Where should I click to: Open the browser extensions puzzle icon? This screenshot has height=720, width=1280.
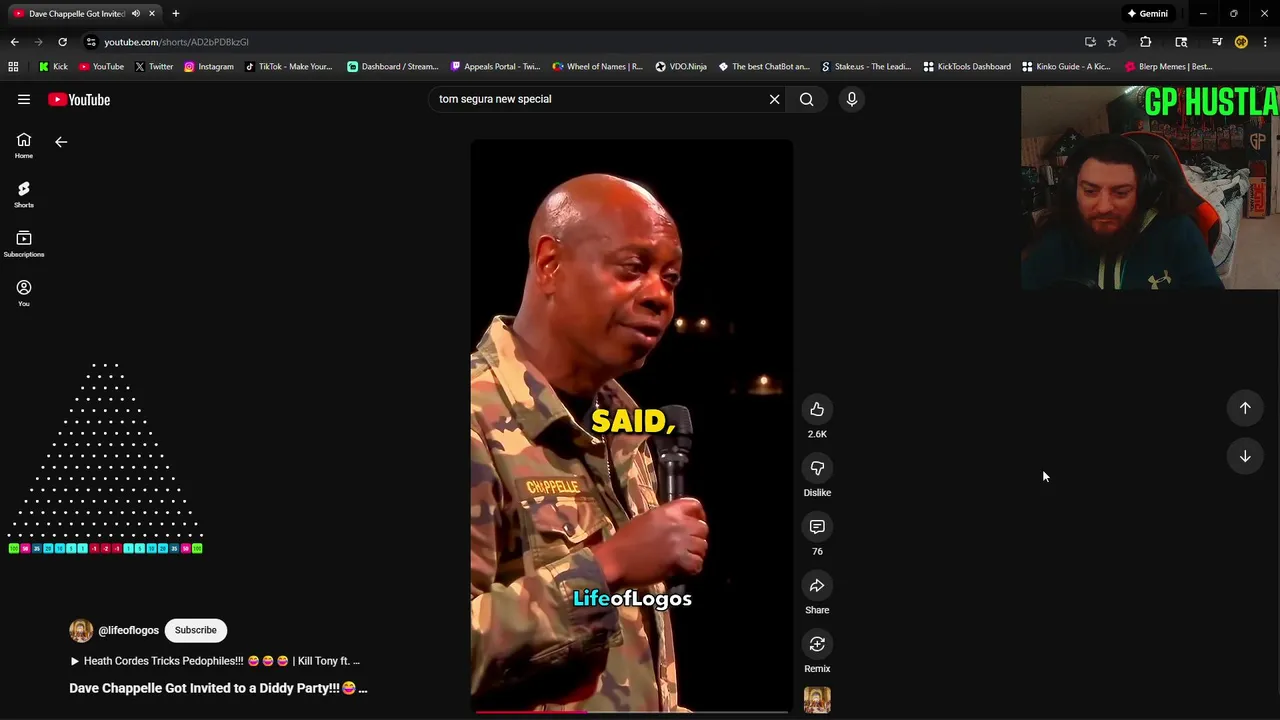tap(1146, 42)
